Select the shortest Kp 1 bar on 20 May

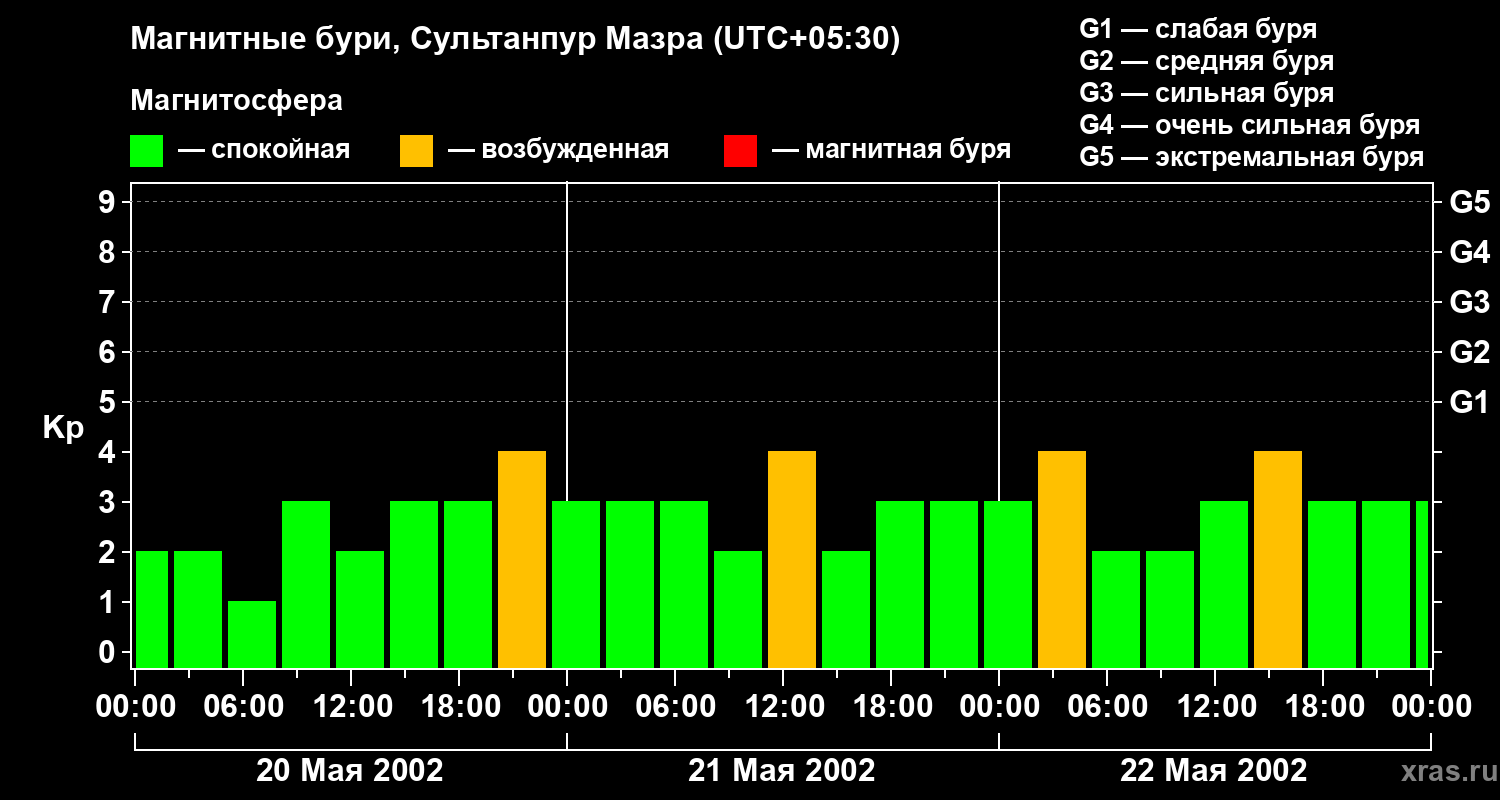tap(252, 634)
